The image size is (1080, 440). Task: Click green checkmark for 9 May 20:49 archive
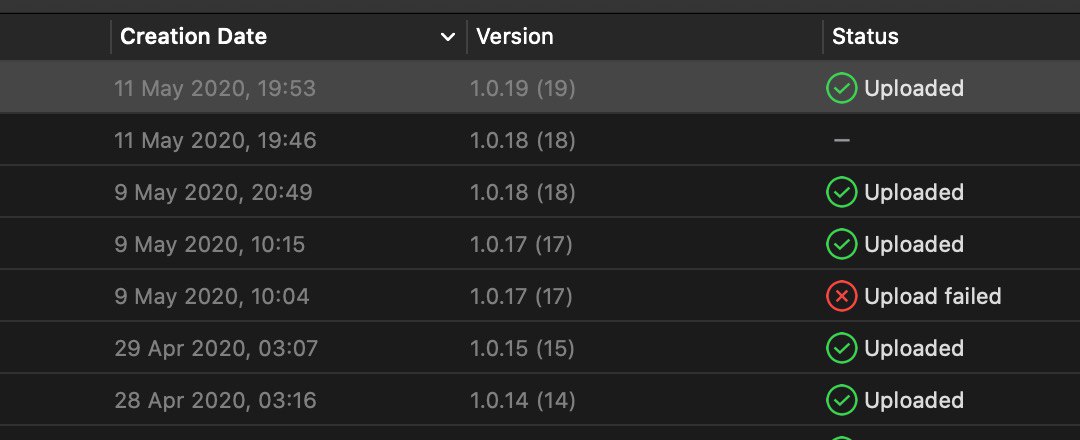pyautogui.click(x=841, y=192)
